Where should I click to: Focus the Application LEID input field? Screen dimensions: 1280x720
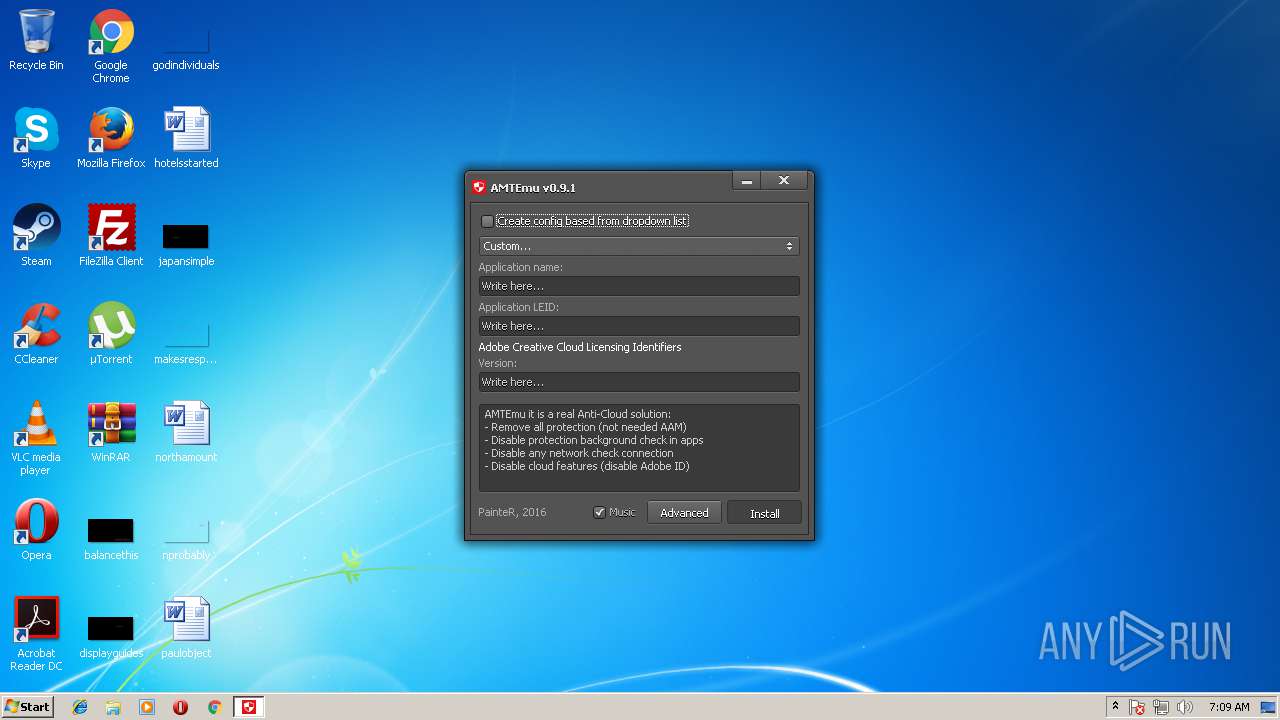638,326
